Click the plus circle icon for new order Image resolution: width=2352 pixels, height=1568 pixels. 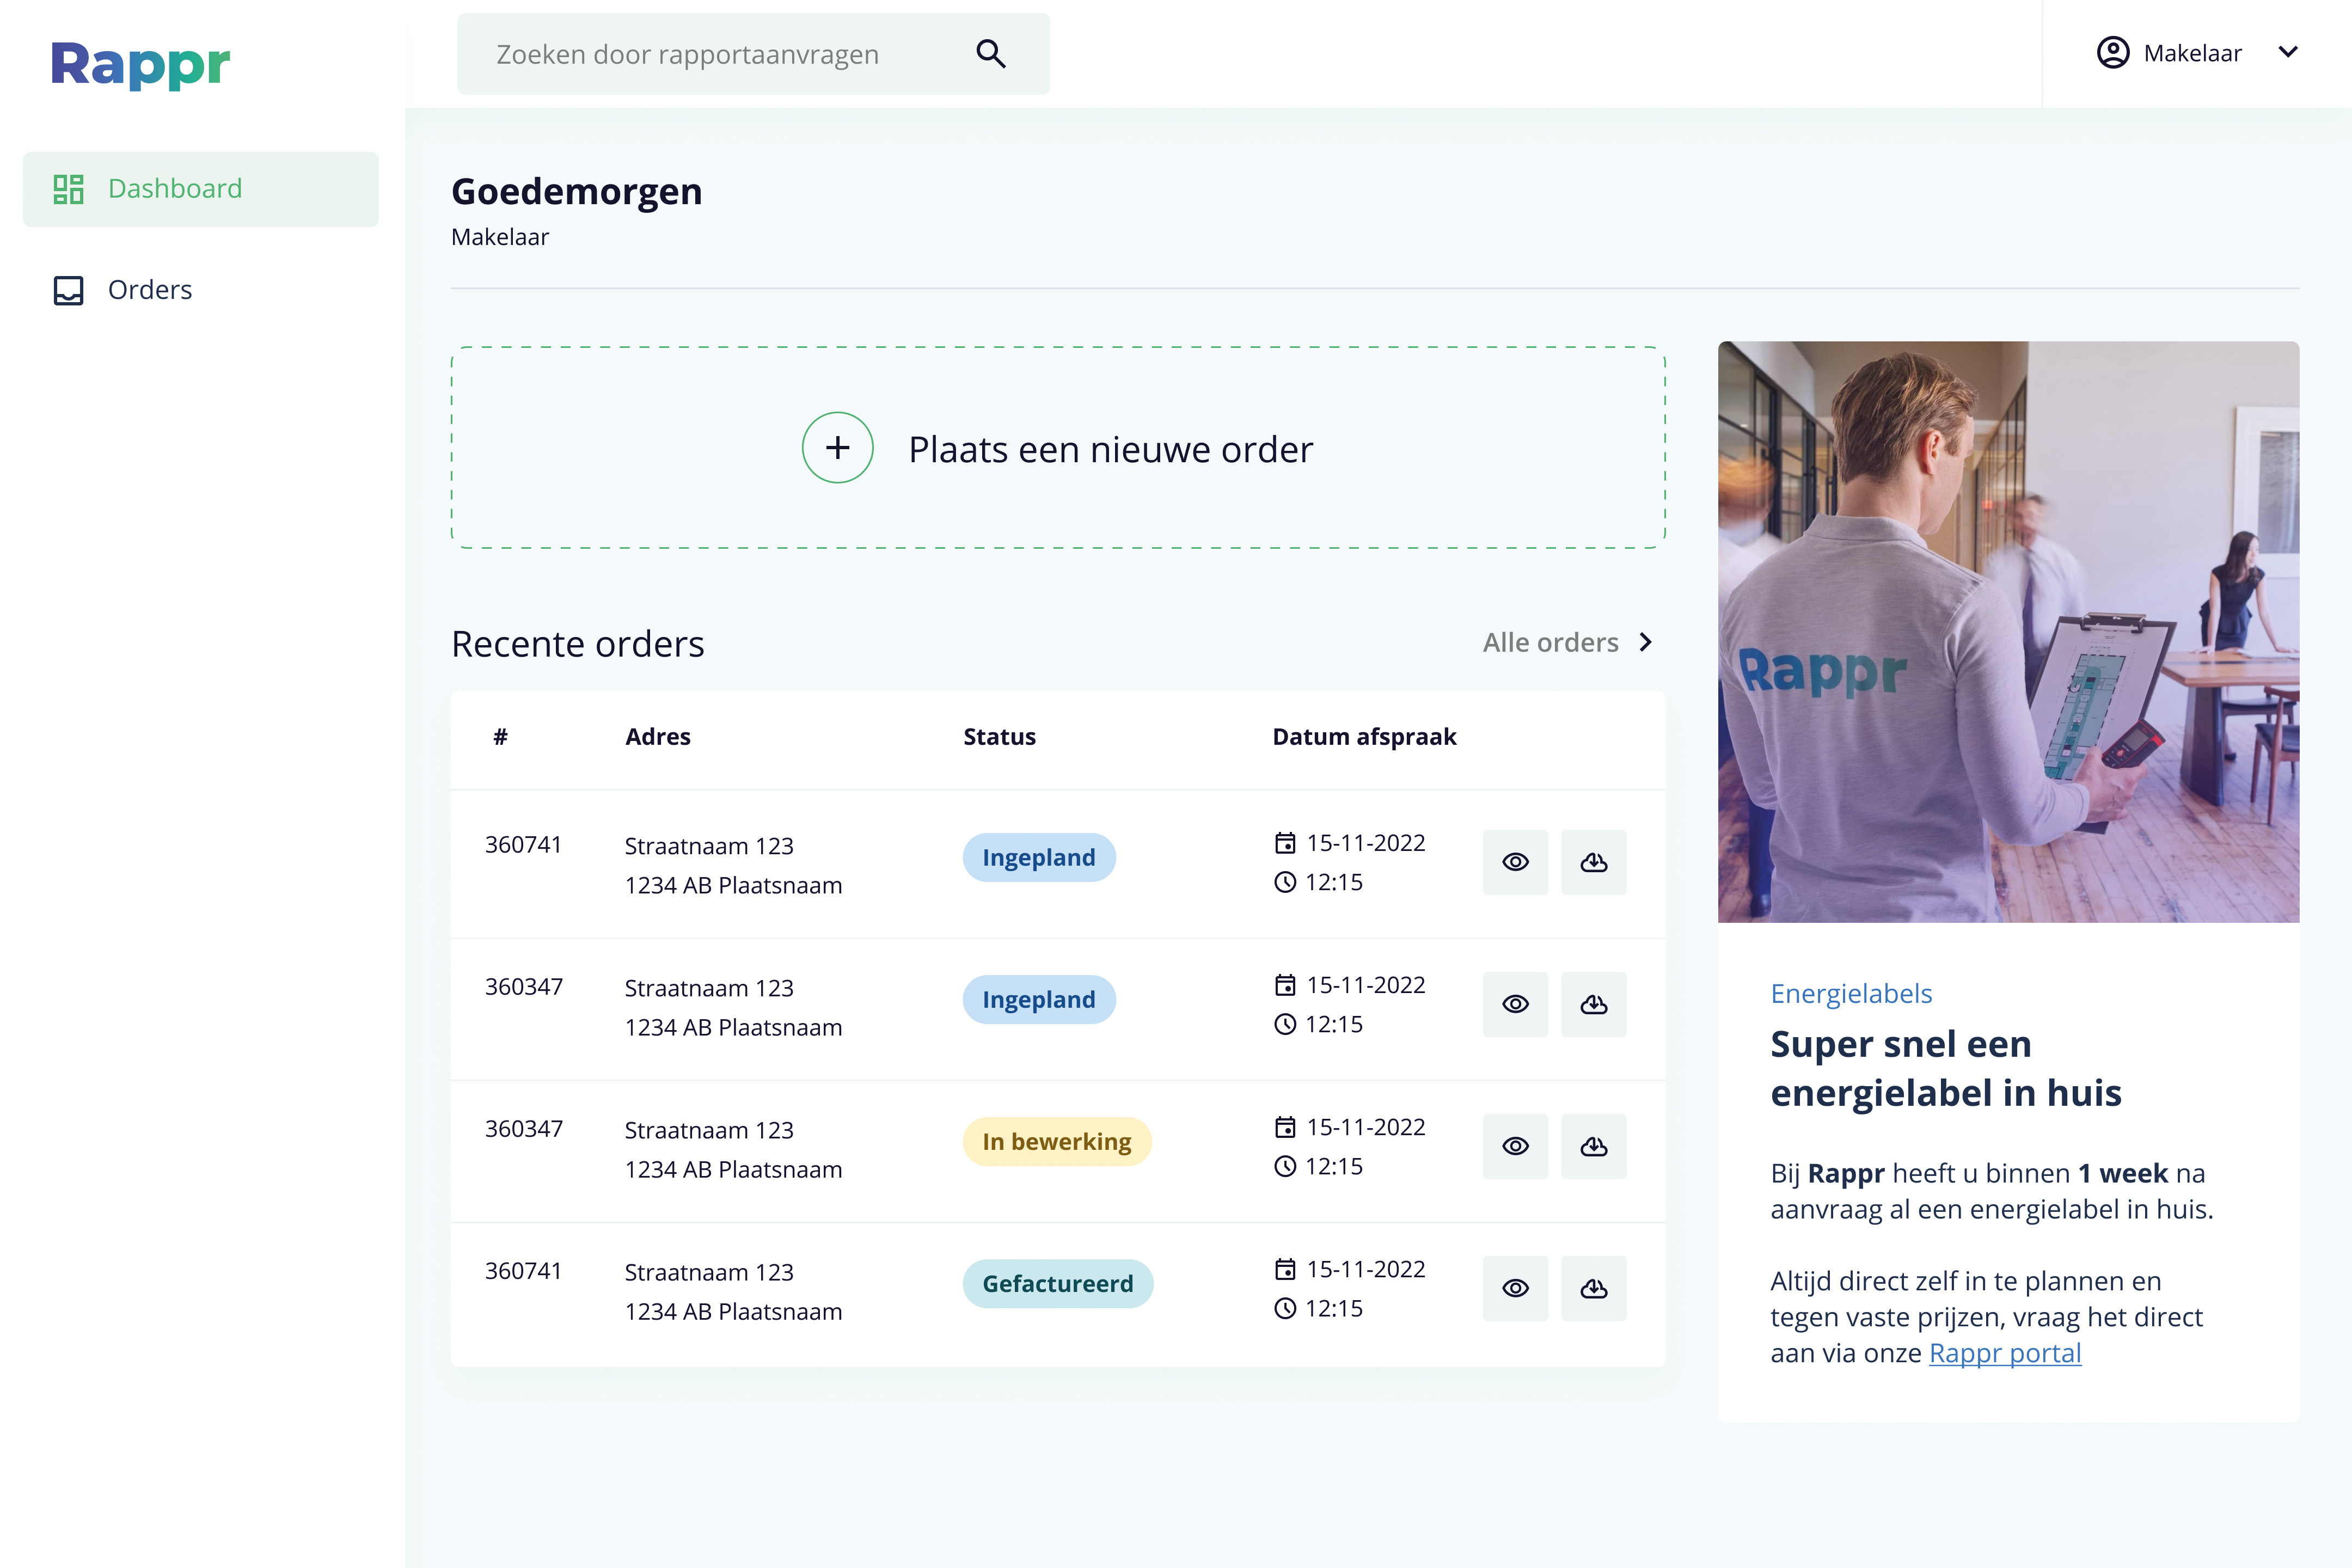pos(838,448)
